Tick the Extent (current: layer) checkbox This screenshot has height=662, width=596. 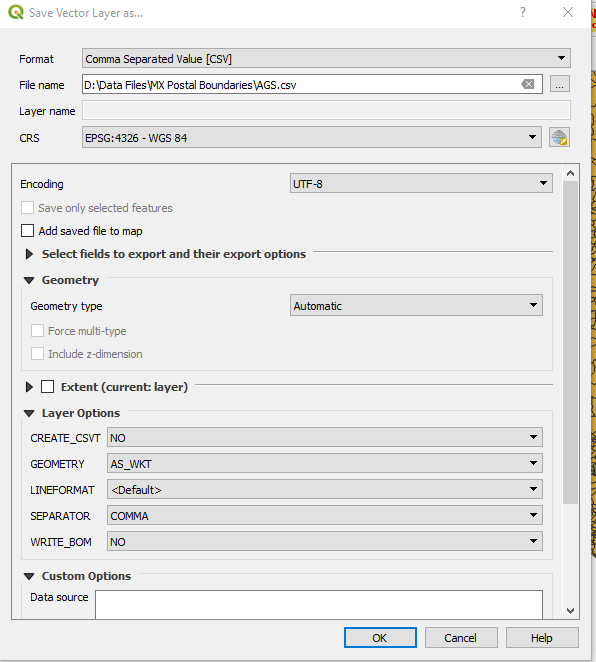47,386
